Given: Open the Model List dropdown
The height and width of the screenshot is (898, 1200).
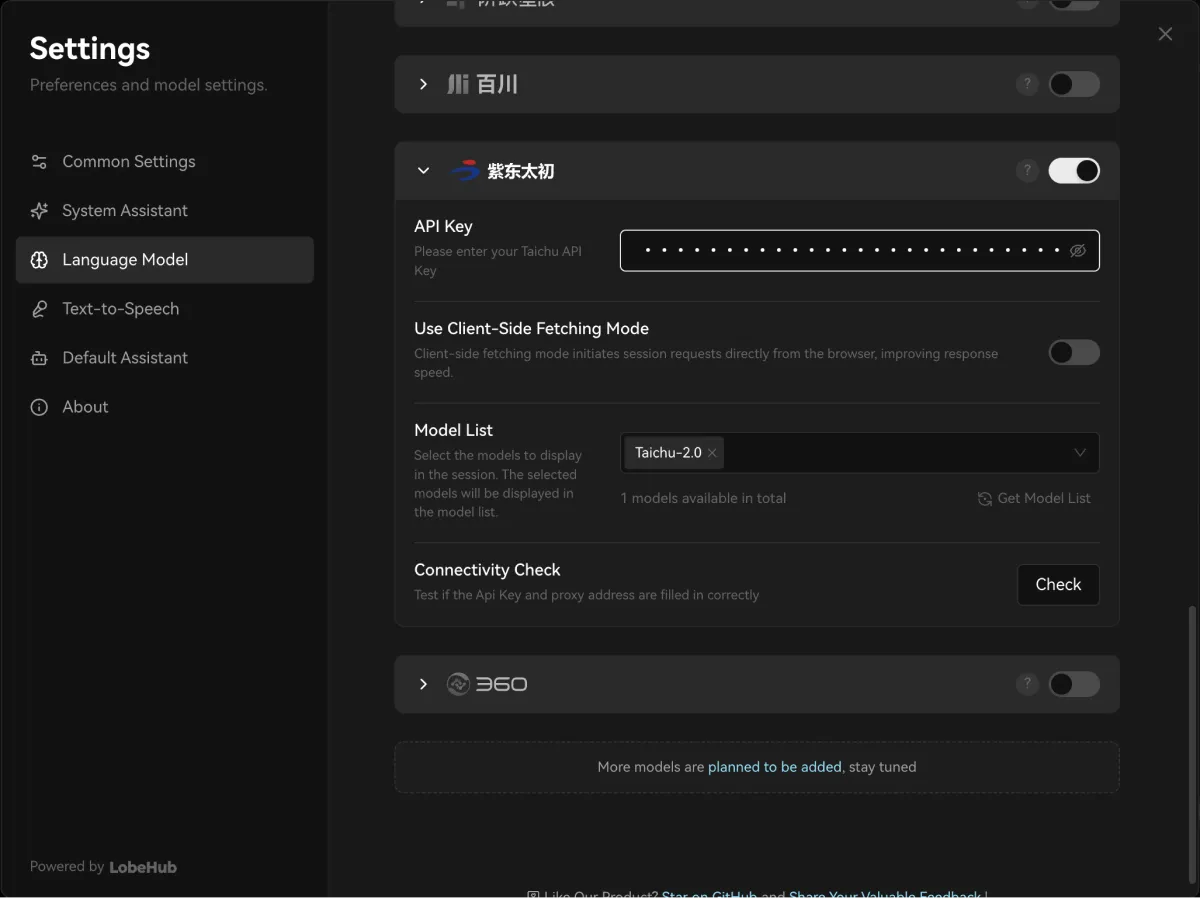Looking at the screenshot, I should click(1079, 453).
